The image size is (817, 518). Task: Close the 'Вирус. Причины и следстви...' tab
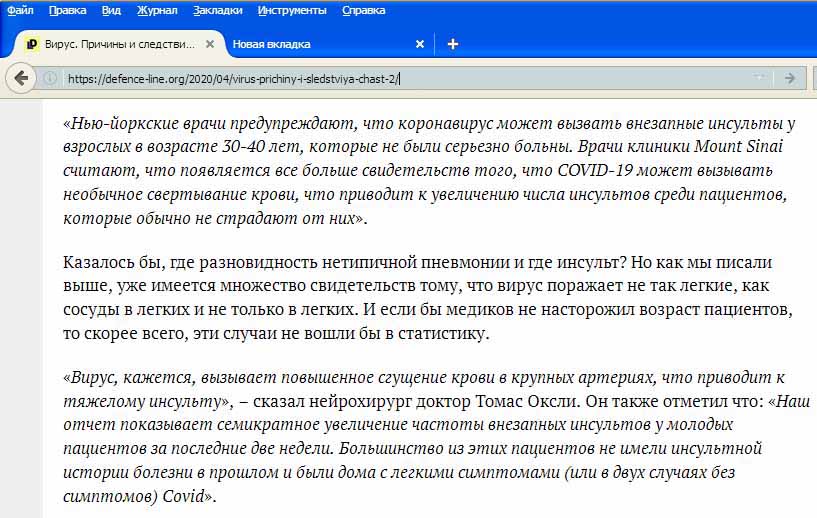click(x=210, y=44)
